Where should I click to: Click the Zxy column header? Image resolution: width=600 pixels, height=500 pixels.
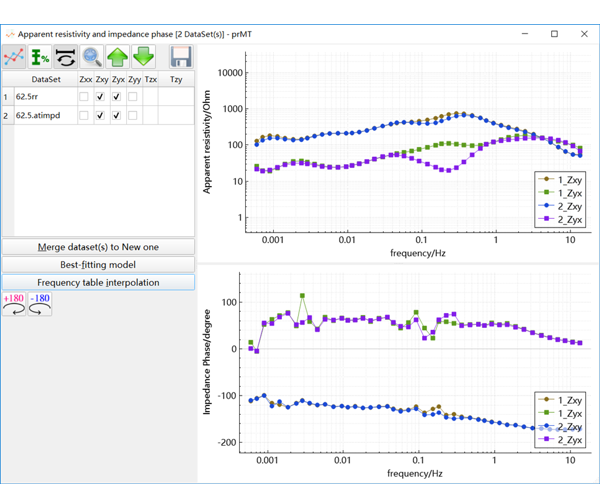tap(102, 80)
